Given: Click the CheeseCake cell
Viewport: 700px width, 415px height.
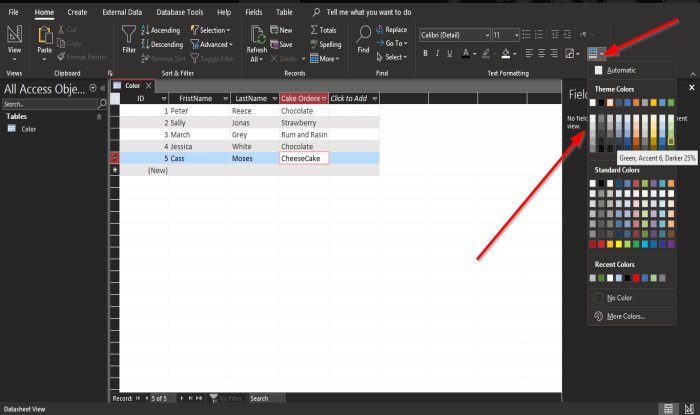Looking at the screenshot, I should coord(304,158).
